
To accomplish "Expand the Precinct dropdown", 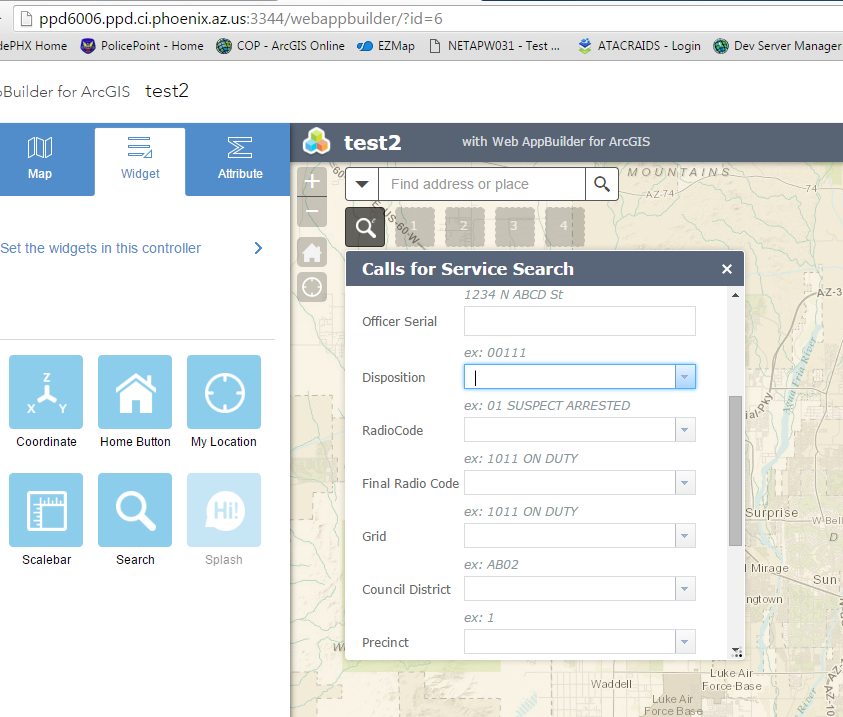I will (x=685, y=642).
